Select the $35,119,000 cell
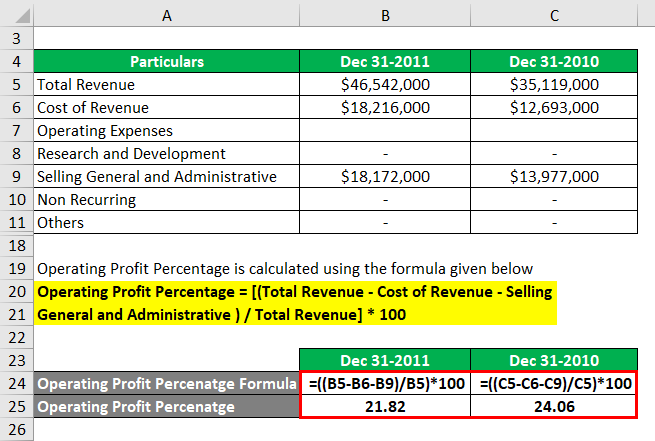The height and width of the screenshot is (441, 655). (x=554, y=84)
